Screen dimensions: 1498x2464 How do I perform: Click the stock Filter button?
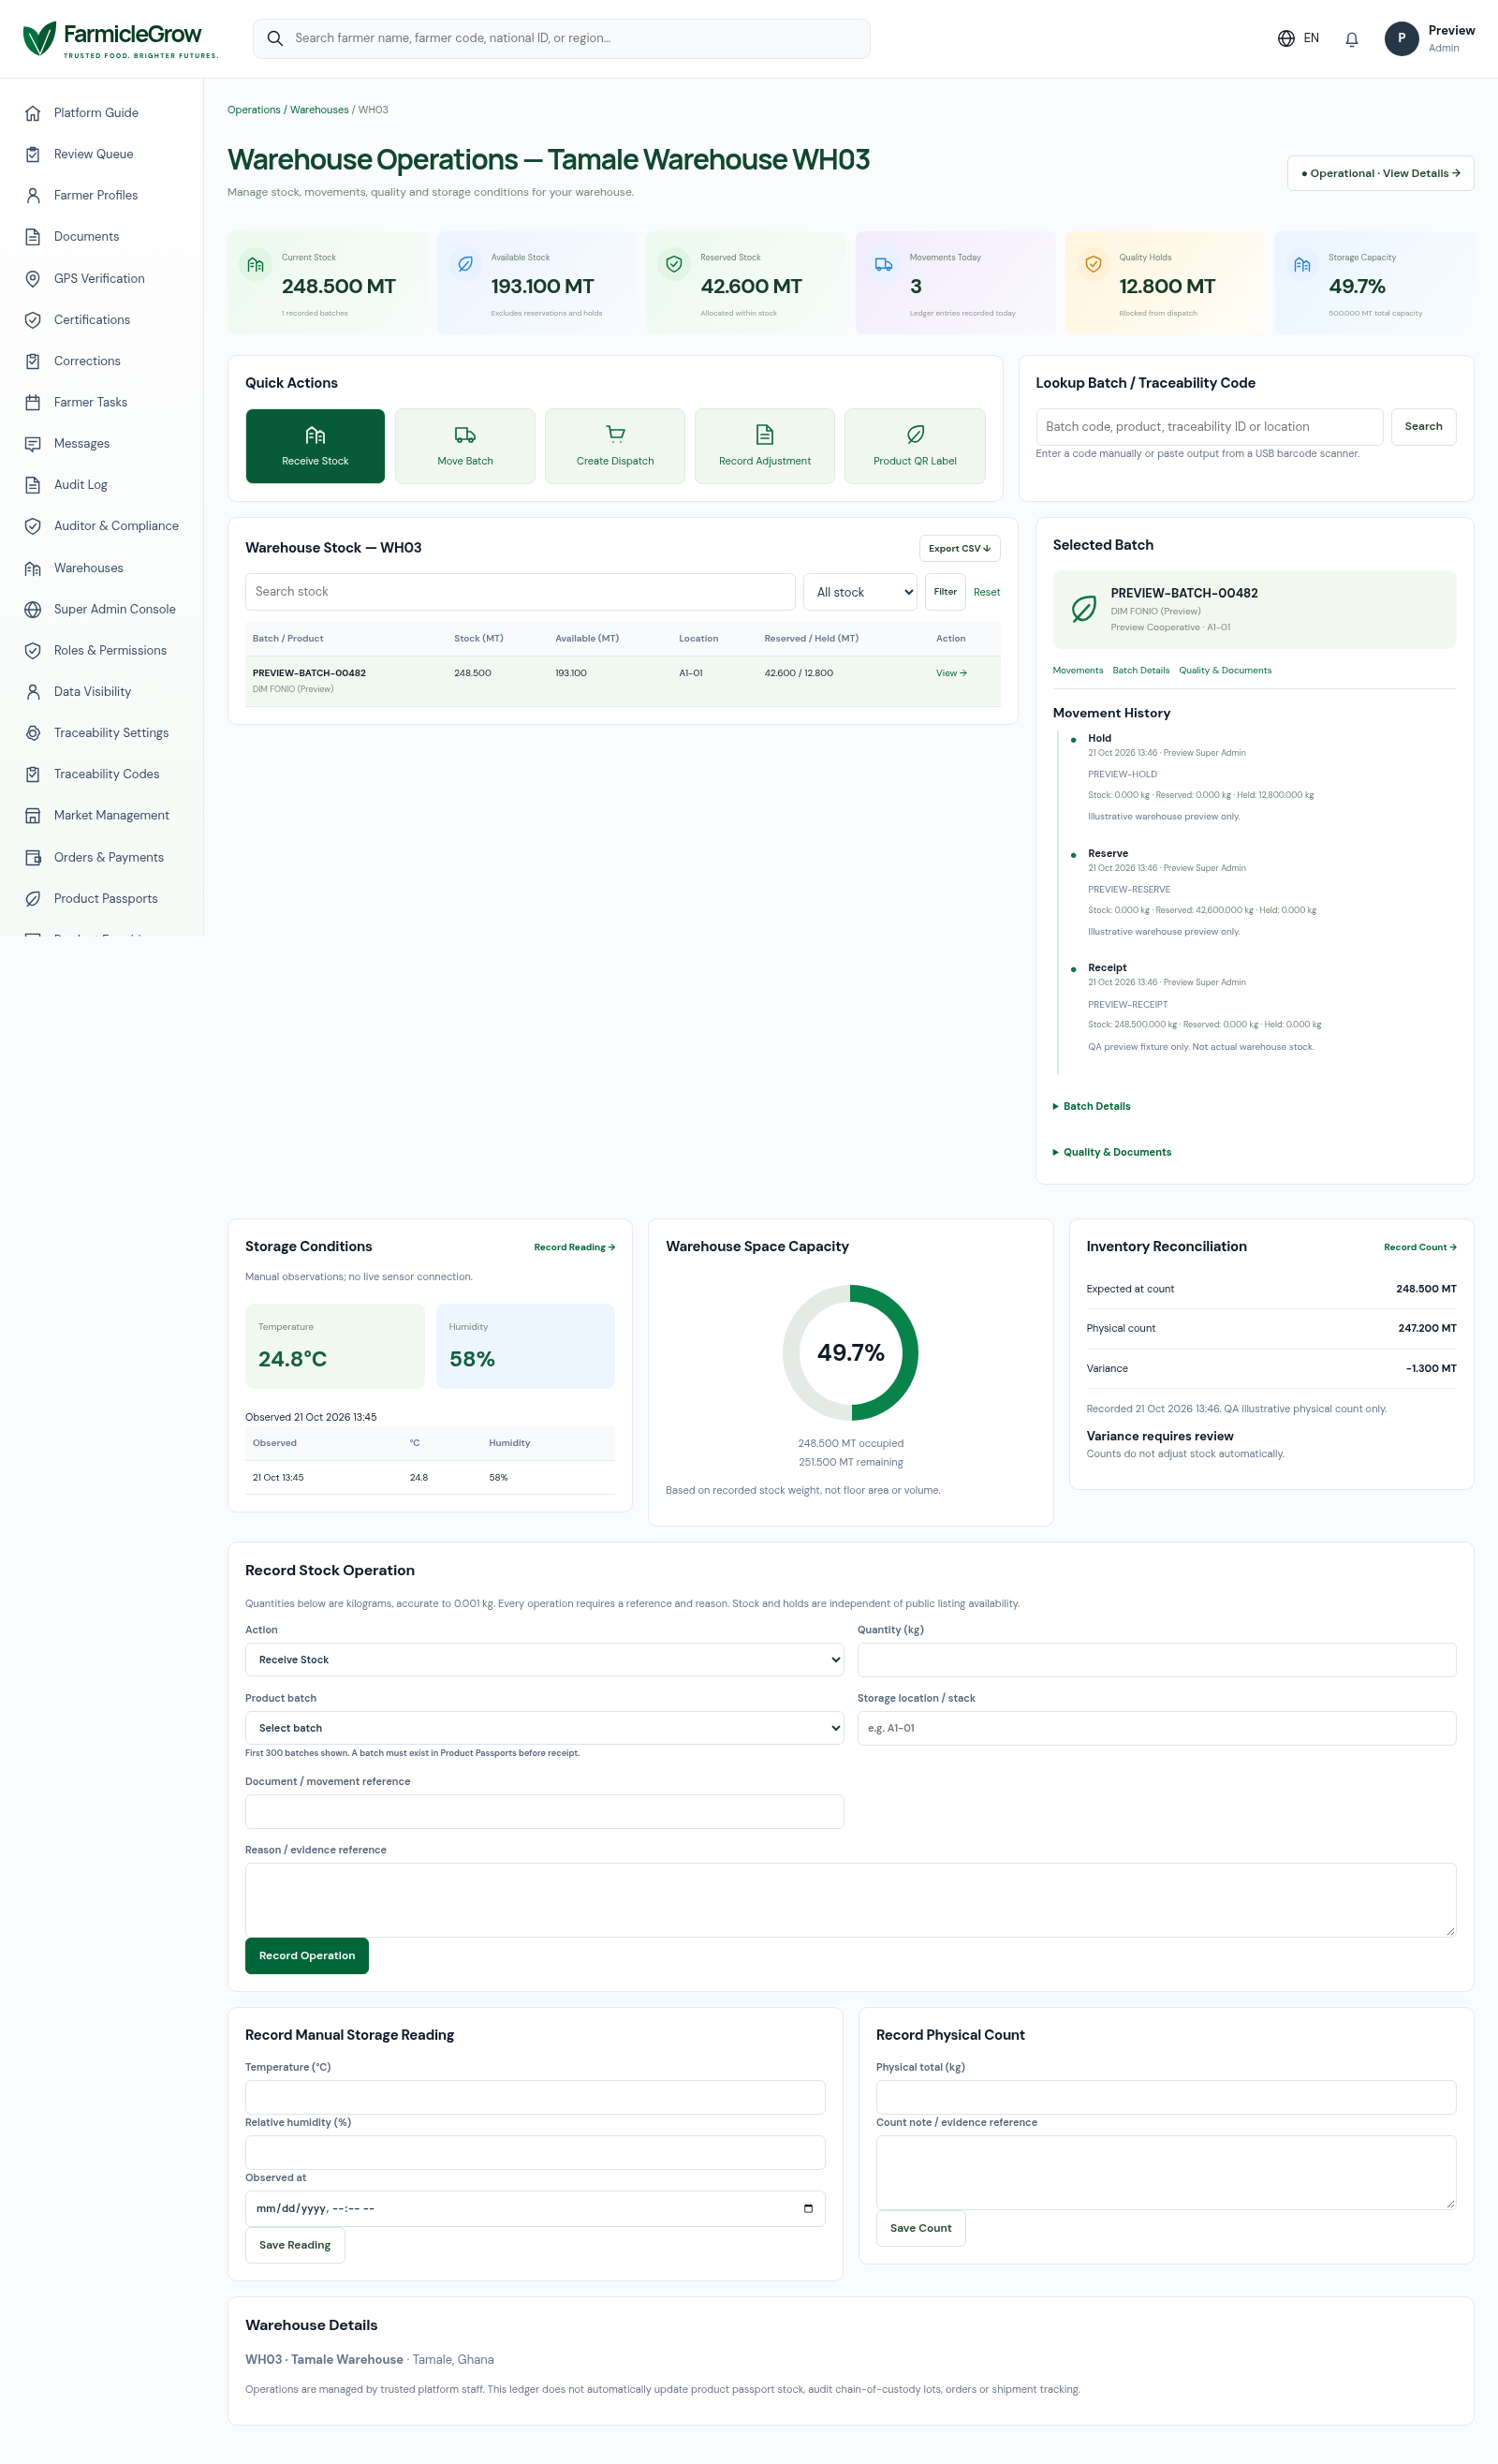point(945,592)
